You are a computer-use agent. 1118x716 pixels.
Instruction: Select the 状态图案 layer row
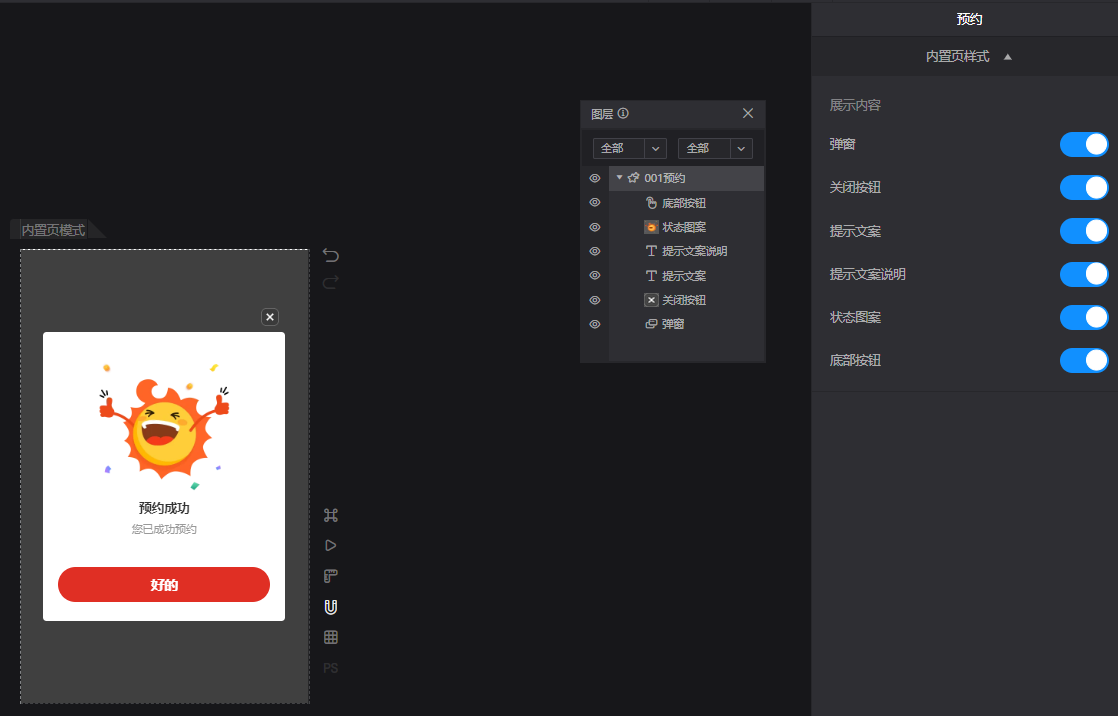click(x=687, y=227)
